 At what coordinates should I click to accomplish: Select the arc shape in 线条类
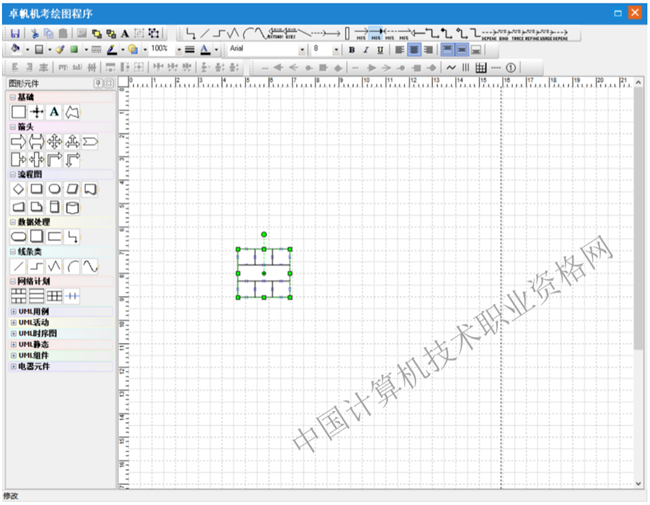(x=72, y=266)
